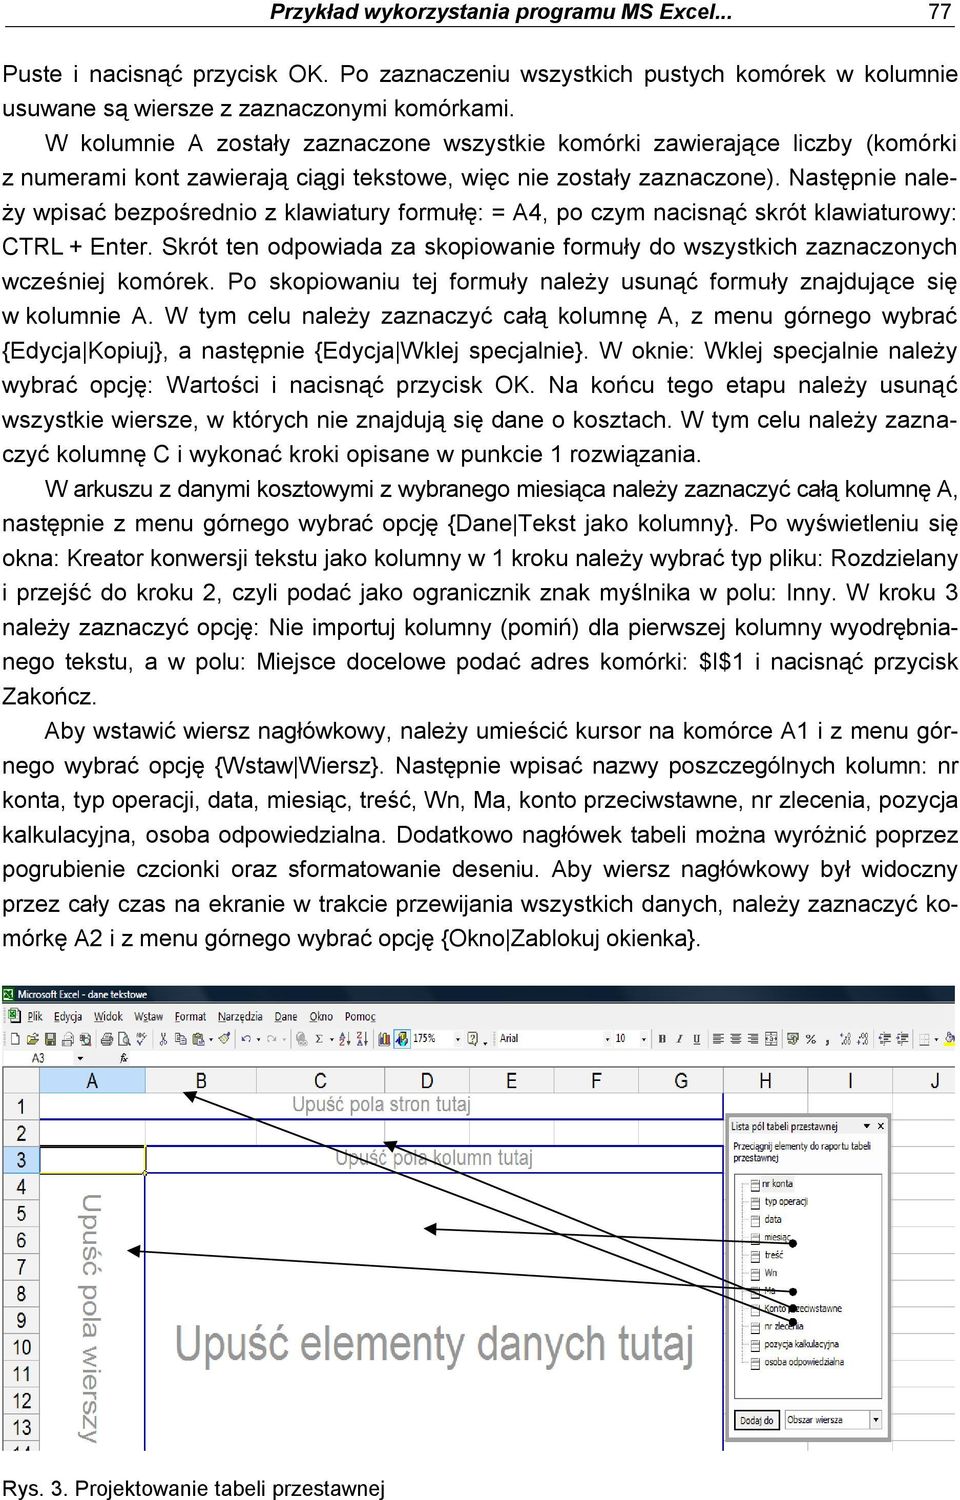Click the Name Box showing A3
The height and width of the screenshot is (1500, 960).
coord(38,1058)
